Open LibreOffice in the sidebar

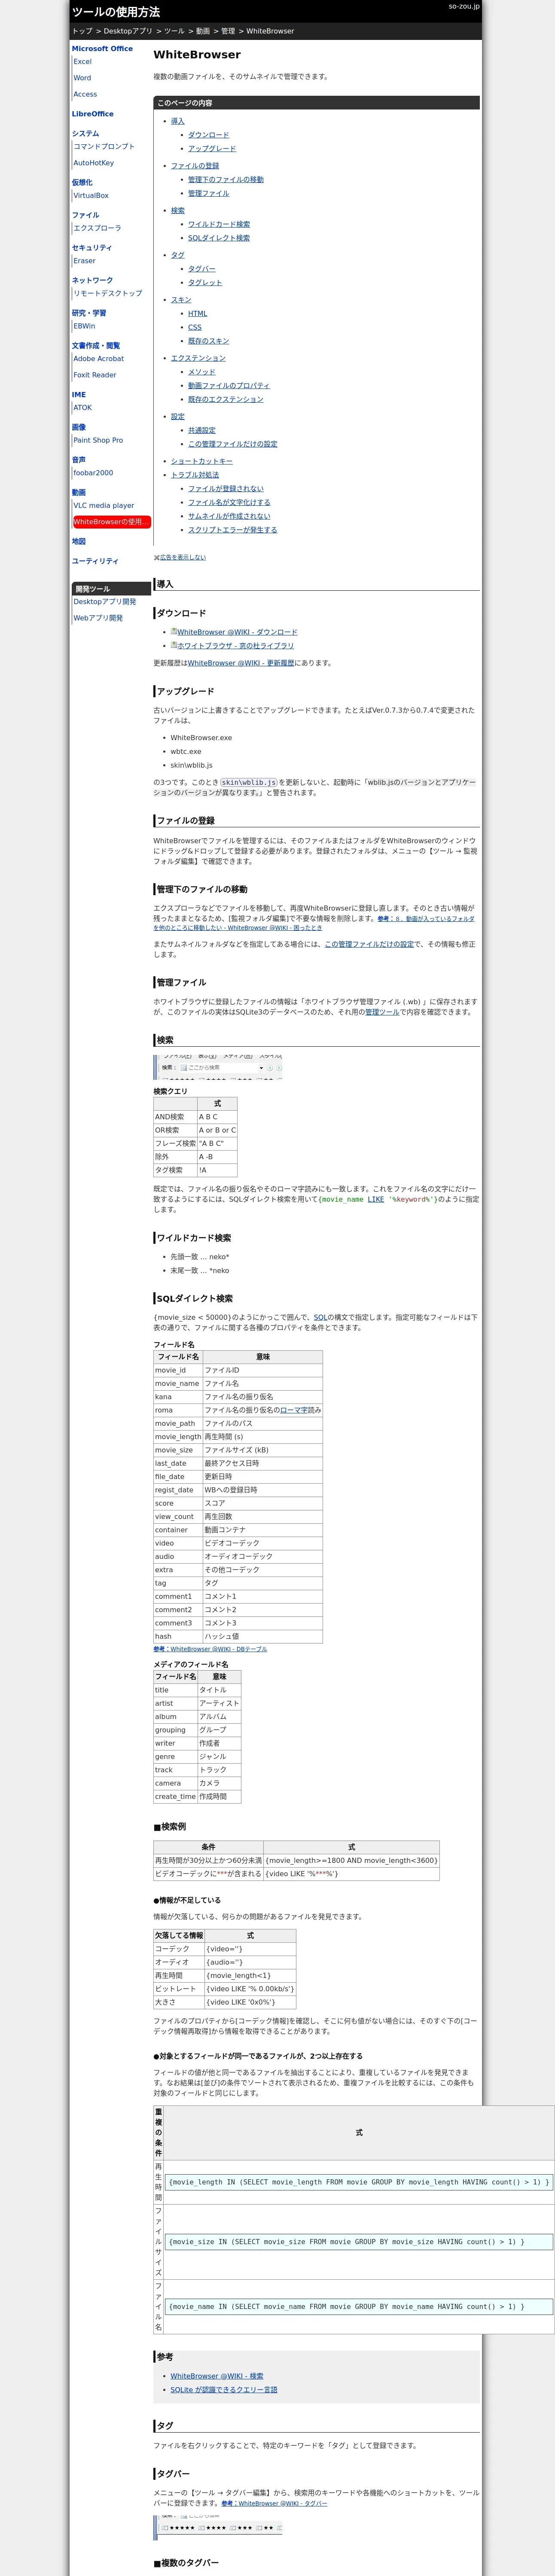click(93, 114)
